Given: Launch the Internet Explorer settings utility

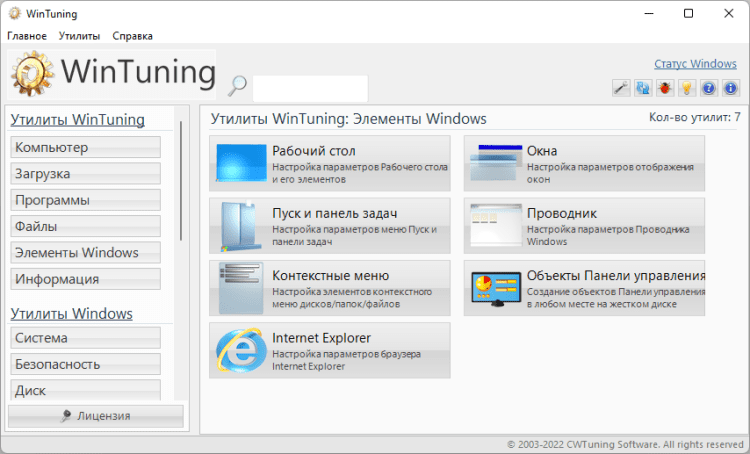Looking at the screenshot, I should pos(330,350).
